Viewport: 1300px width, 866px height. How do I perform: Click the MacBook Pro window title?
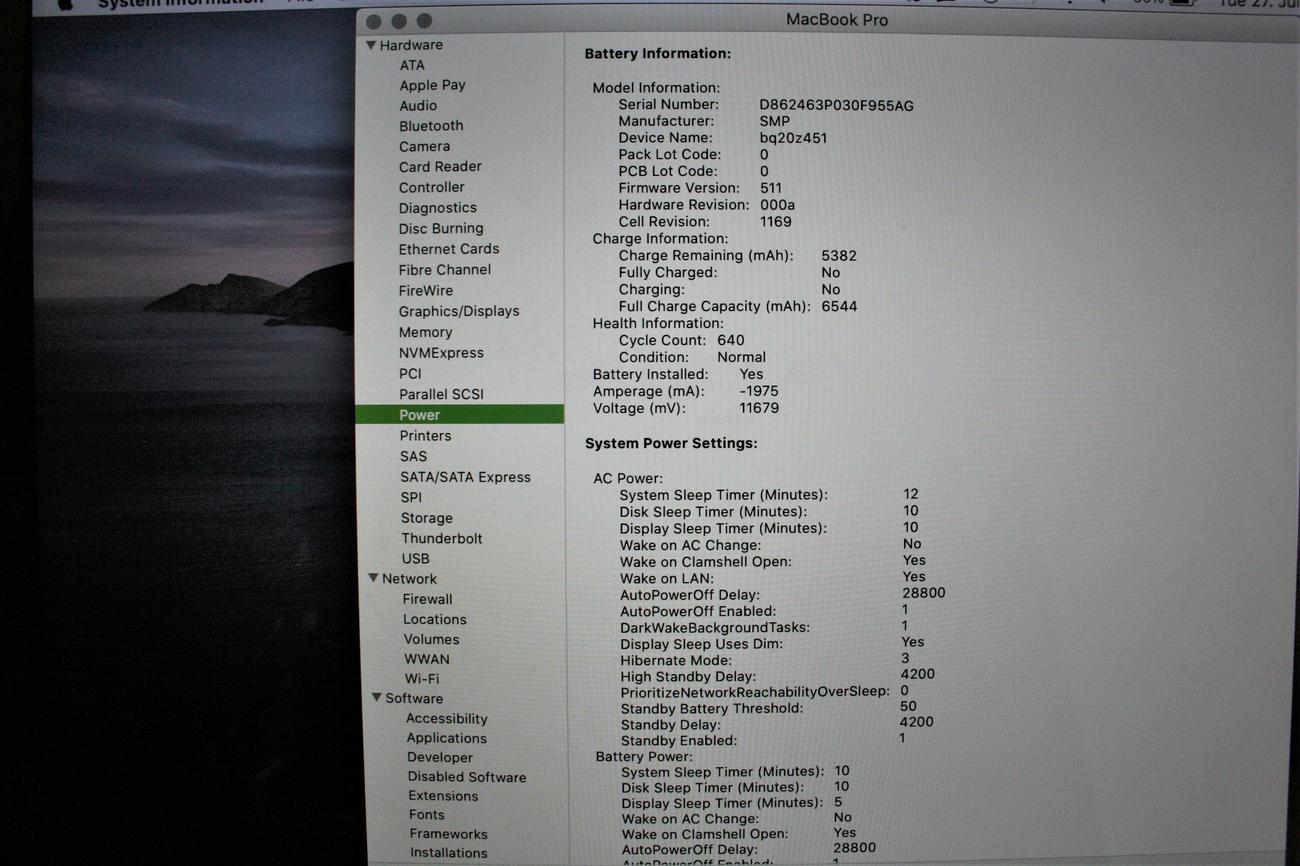click(836, 20)
